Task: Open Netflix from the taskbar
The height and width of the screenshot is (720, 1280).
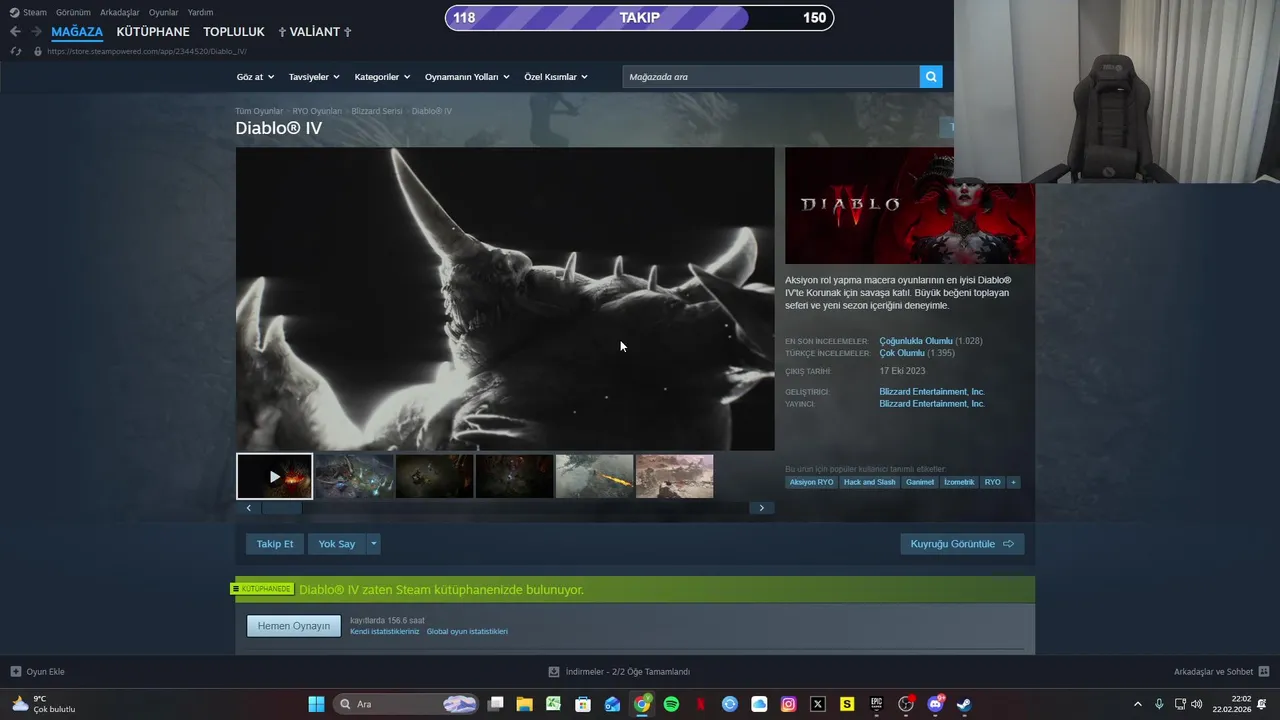Action: coord(701,704)
